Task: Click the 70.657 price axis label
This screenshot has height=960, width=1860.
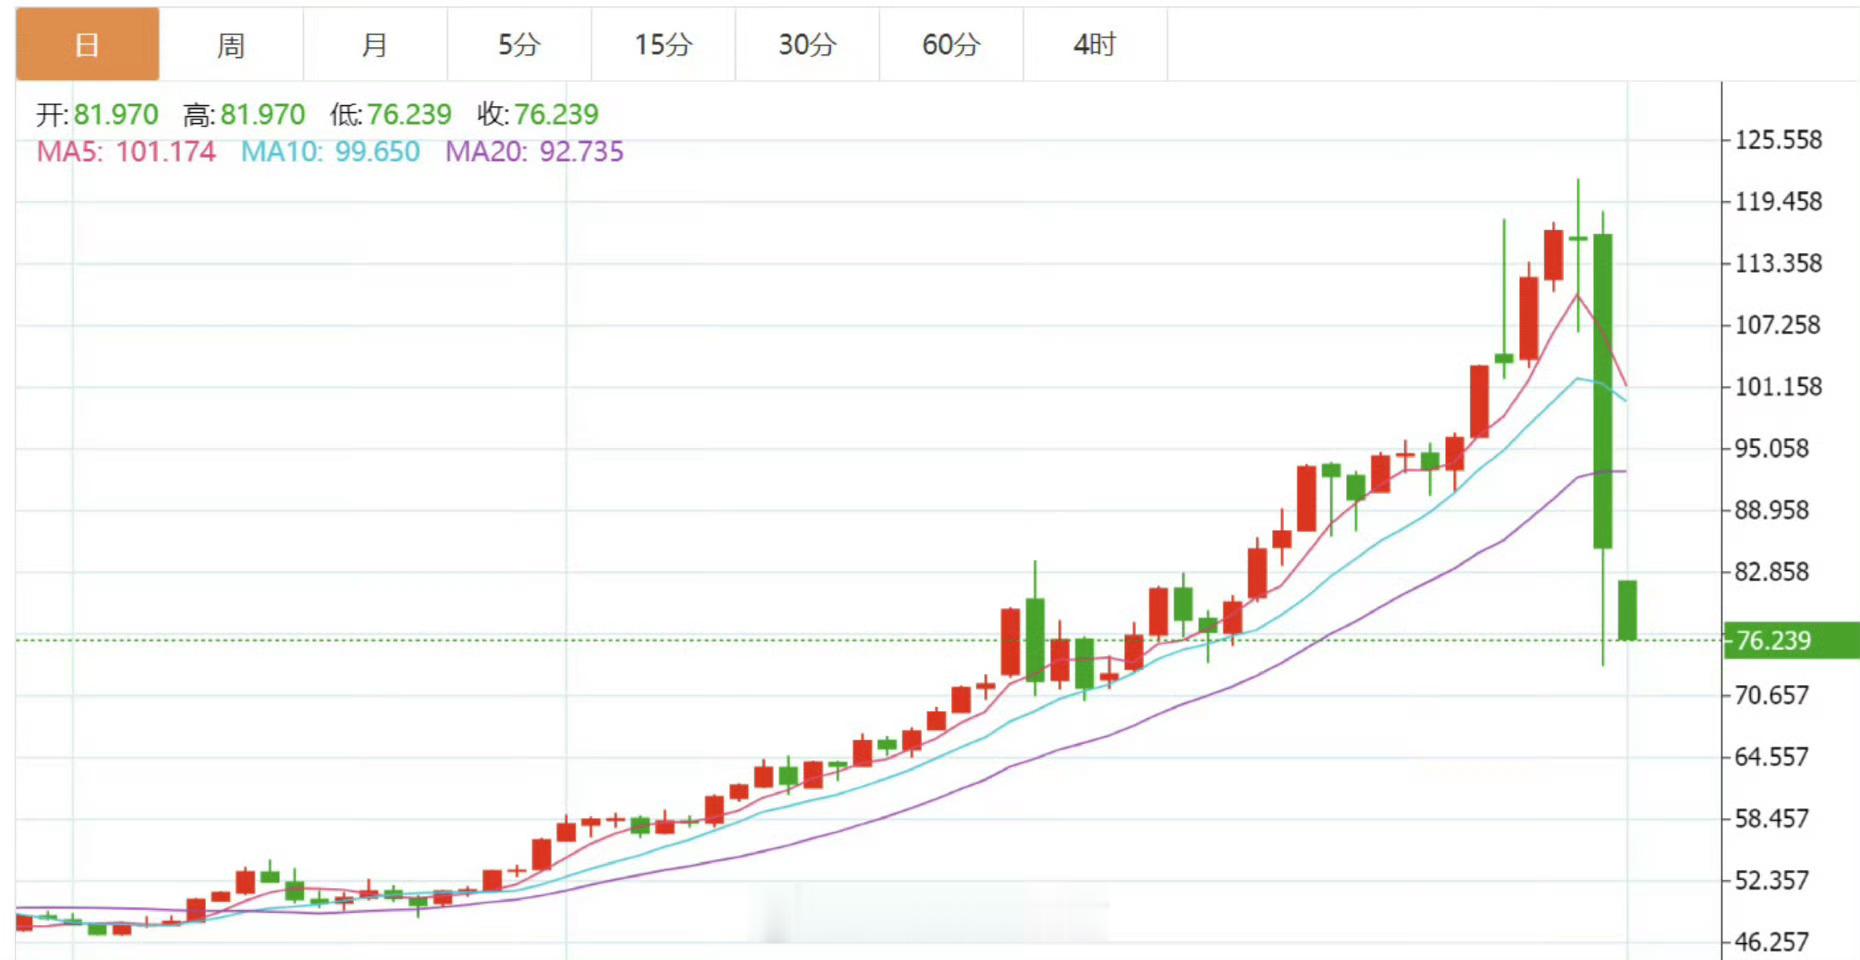Action: click(1772, 695)
